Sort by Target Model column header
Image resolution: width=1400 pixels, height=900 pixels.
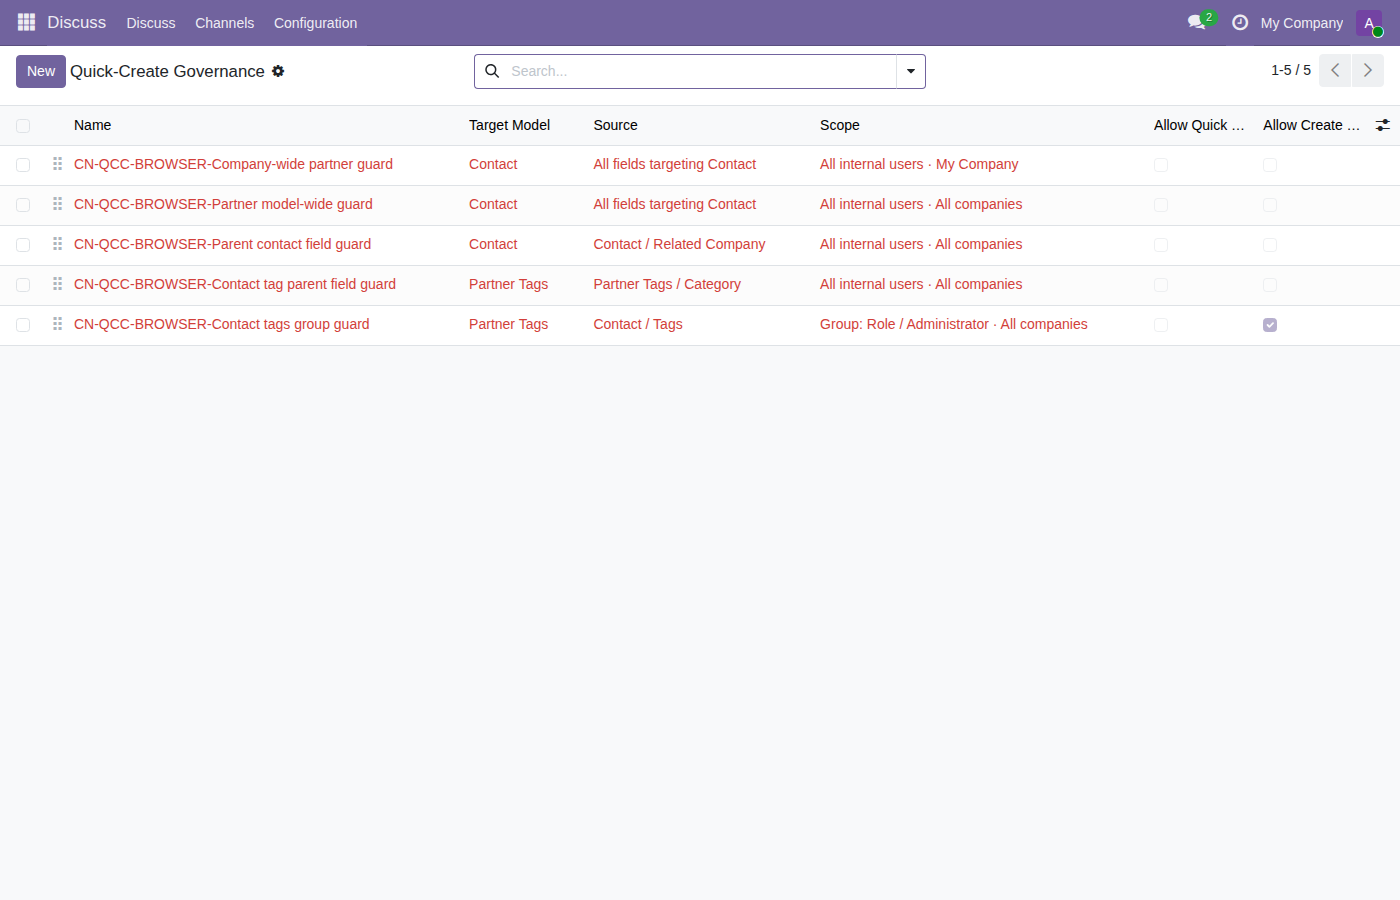click(x=510, y=125)
